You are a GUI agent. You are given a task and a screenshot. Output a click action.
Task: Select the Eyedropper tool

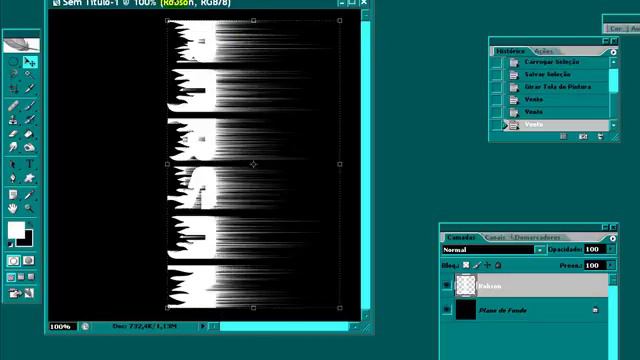29,195
